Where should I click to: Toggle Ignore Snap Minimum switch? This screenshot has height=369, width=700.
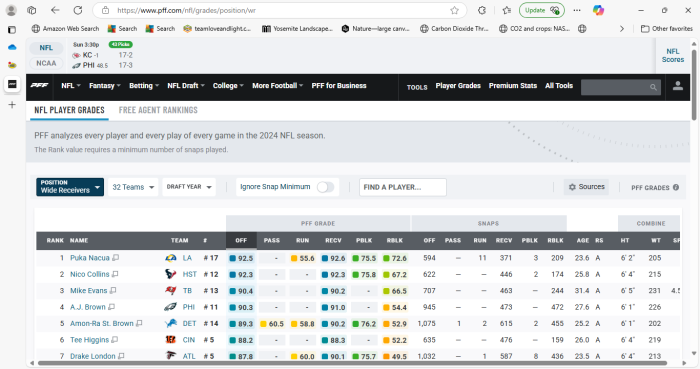point(325,187)
